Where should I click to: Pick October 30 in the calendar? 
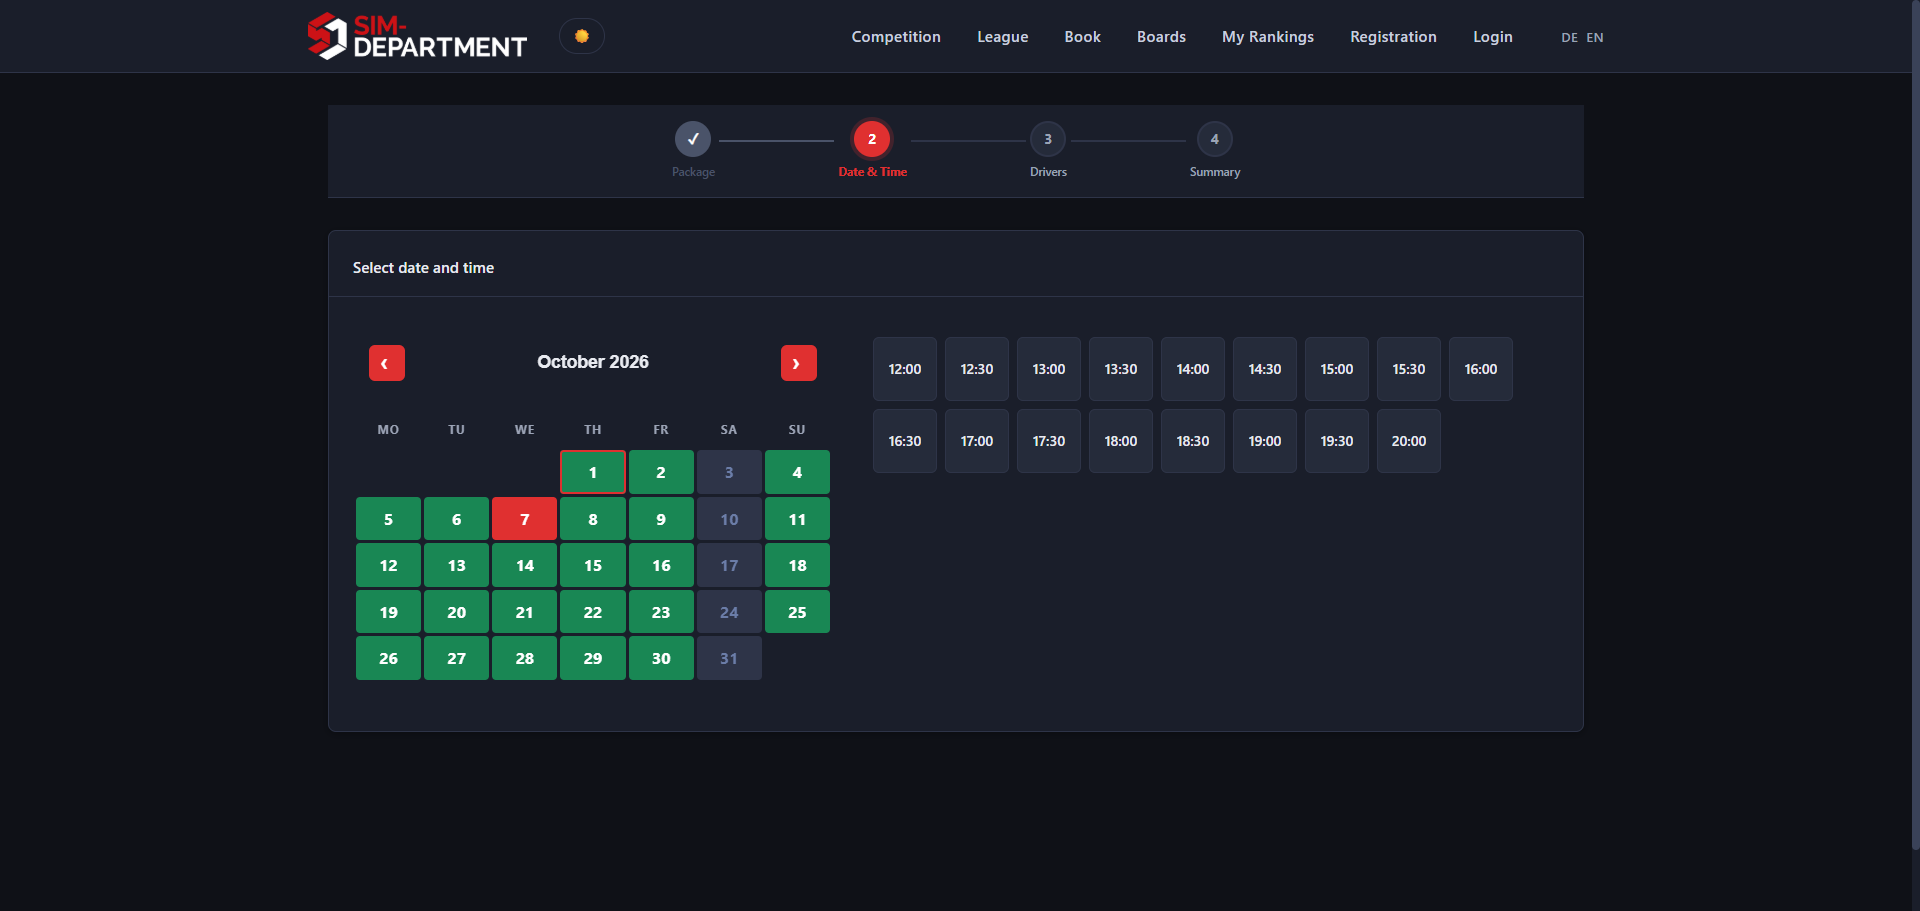pyautogui.click(x=661, y=658)
